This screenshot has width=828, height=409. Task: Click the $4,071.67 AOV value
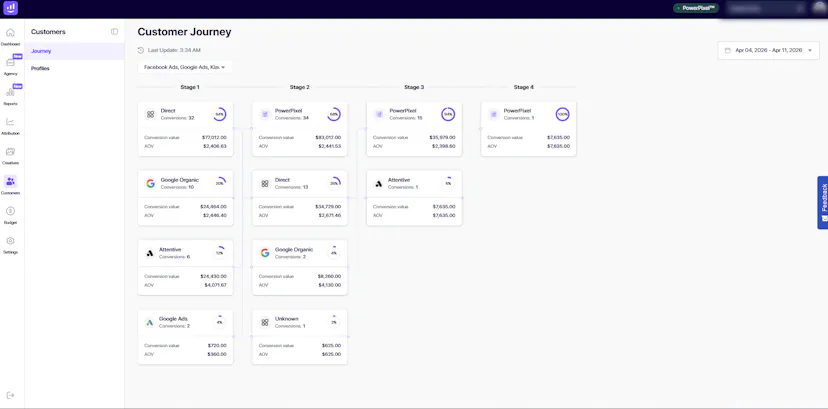(215, 285)
